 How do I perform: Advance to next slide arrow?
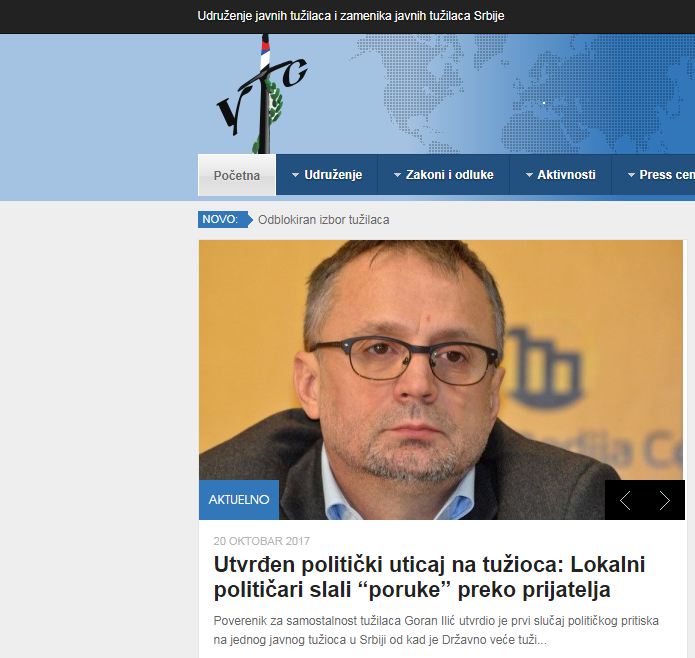coord(664,500)
